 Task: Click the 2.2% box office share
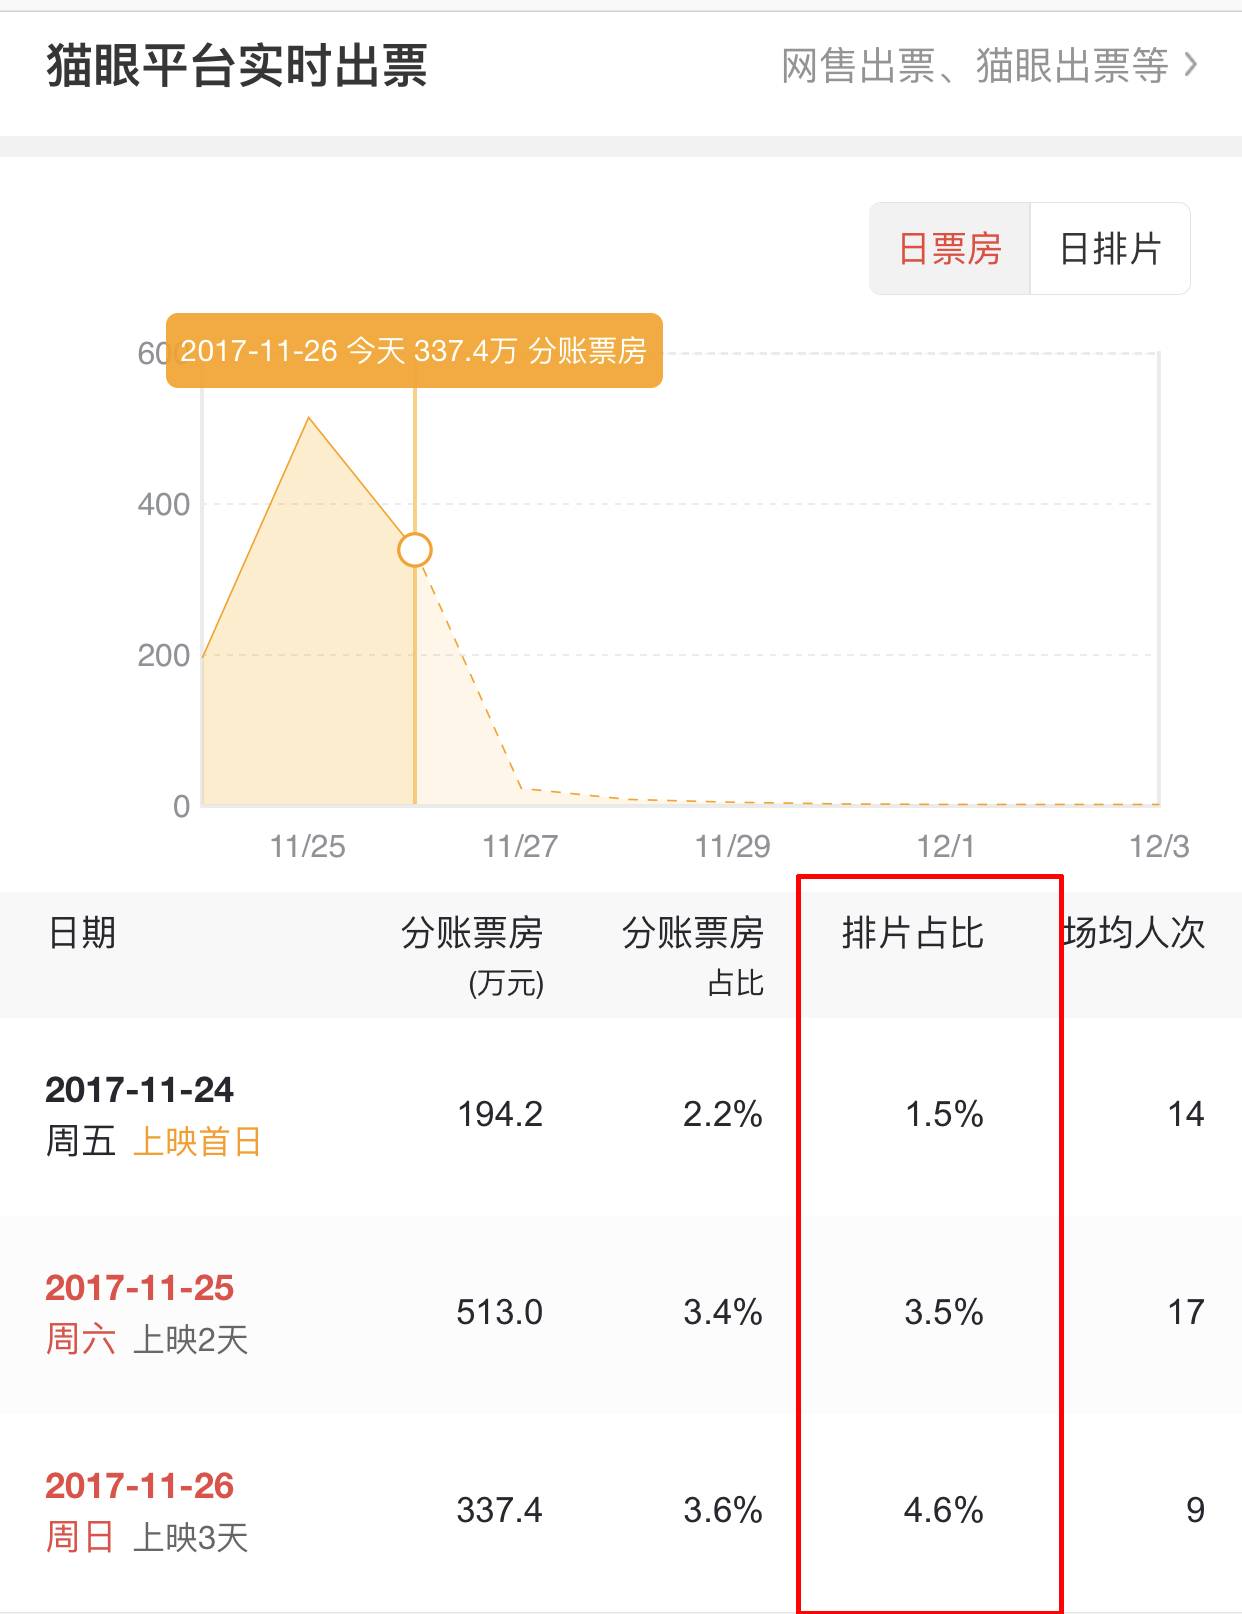[723, 1114]
